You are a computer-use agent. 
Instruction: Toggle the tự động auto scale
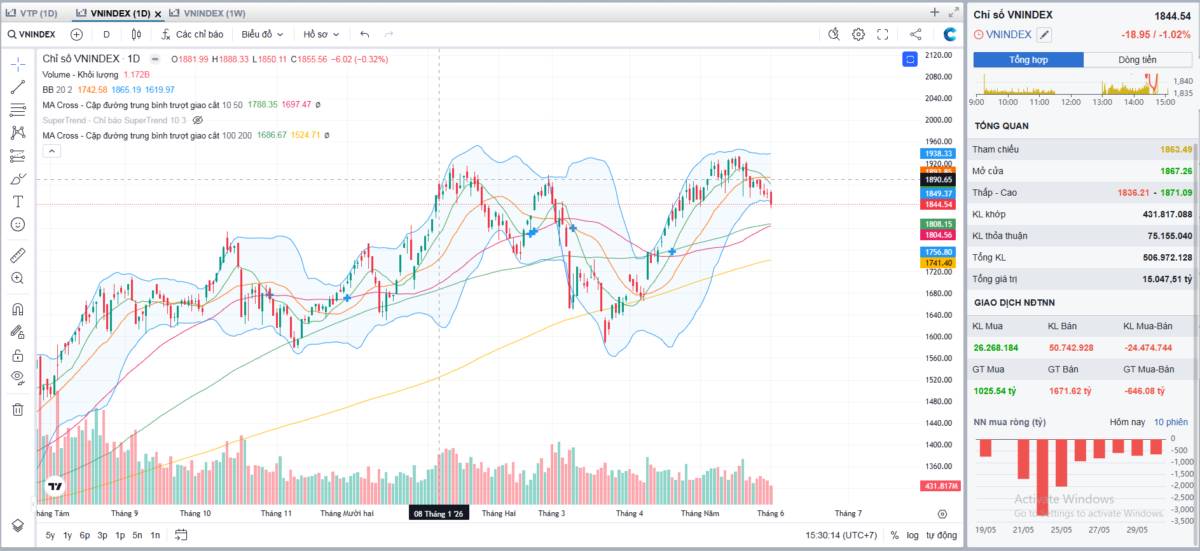[941, 535]
